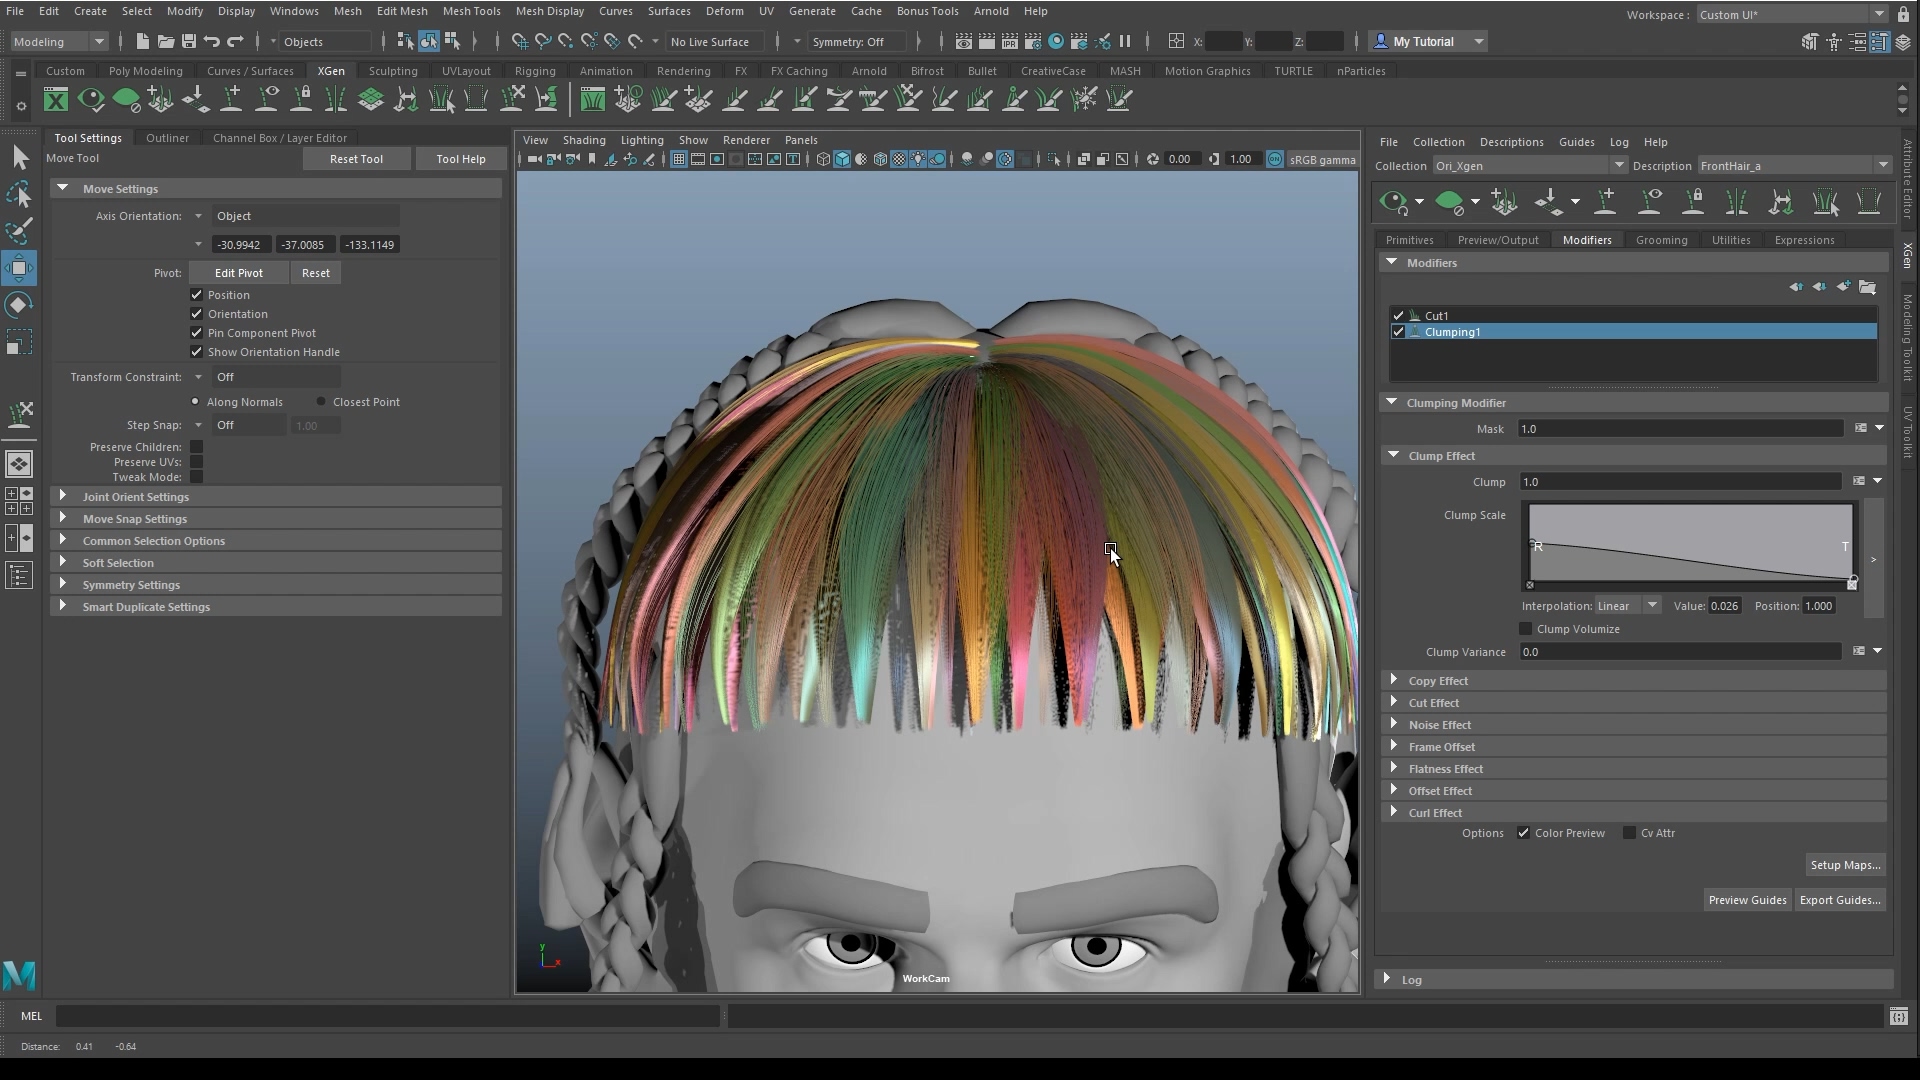Click the Reset Tool button
Image resolution: width=1920 pixels, height=1080 pixels.
click(356, 159)
